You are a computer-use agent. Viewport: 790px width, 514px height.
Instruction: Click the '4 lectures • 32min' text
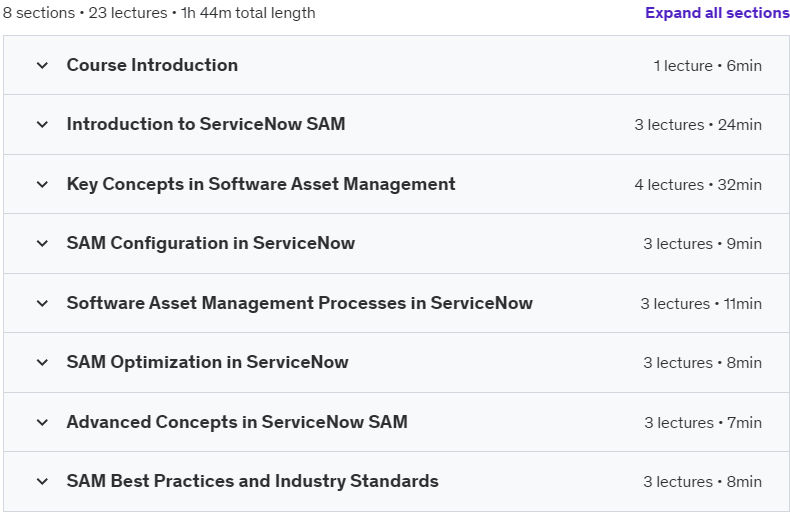pos(698,185)
